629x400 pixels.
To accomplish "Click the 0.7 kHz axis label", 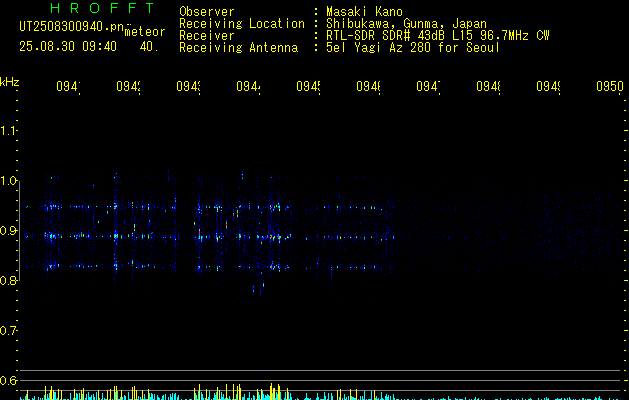I will click(x=8, y=330).
